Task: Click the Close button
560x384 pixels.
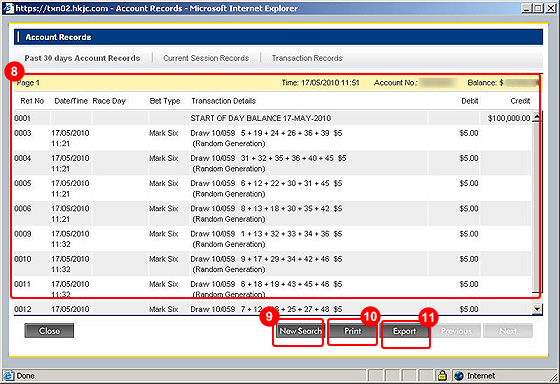Action: point(49,331)
